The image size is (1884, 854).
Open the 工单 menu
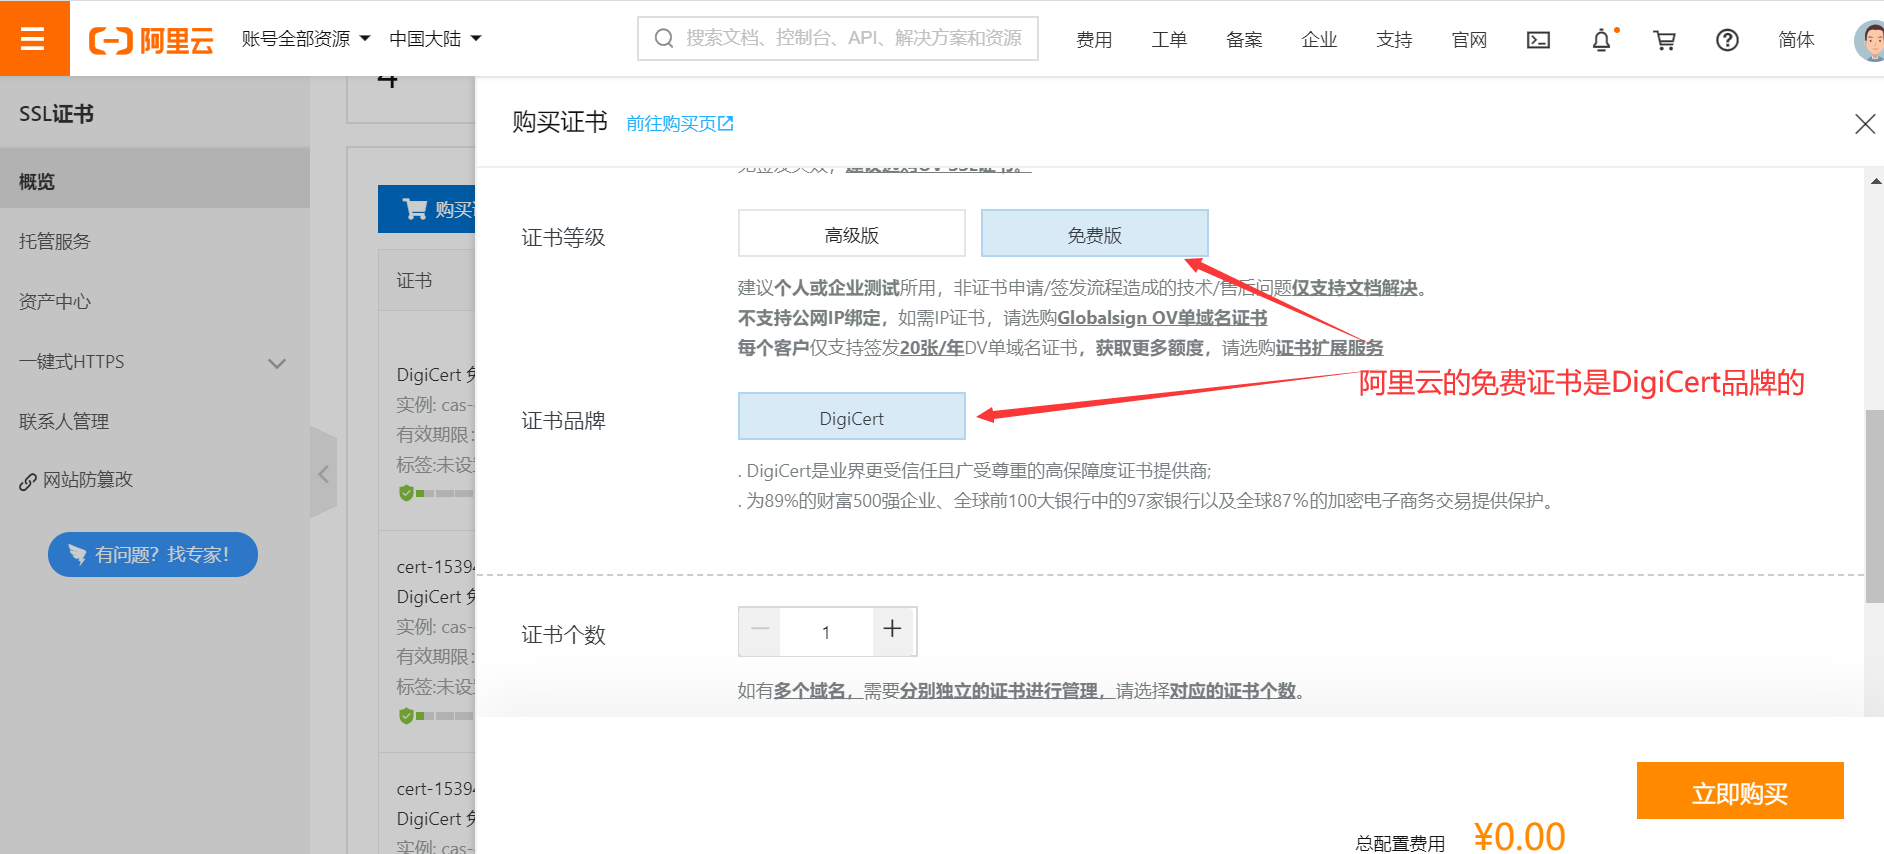pyautogui.click(x=1169, y=40)
